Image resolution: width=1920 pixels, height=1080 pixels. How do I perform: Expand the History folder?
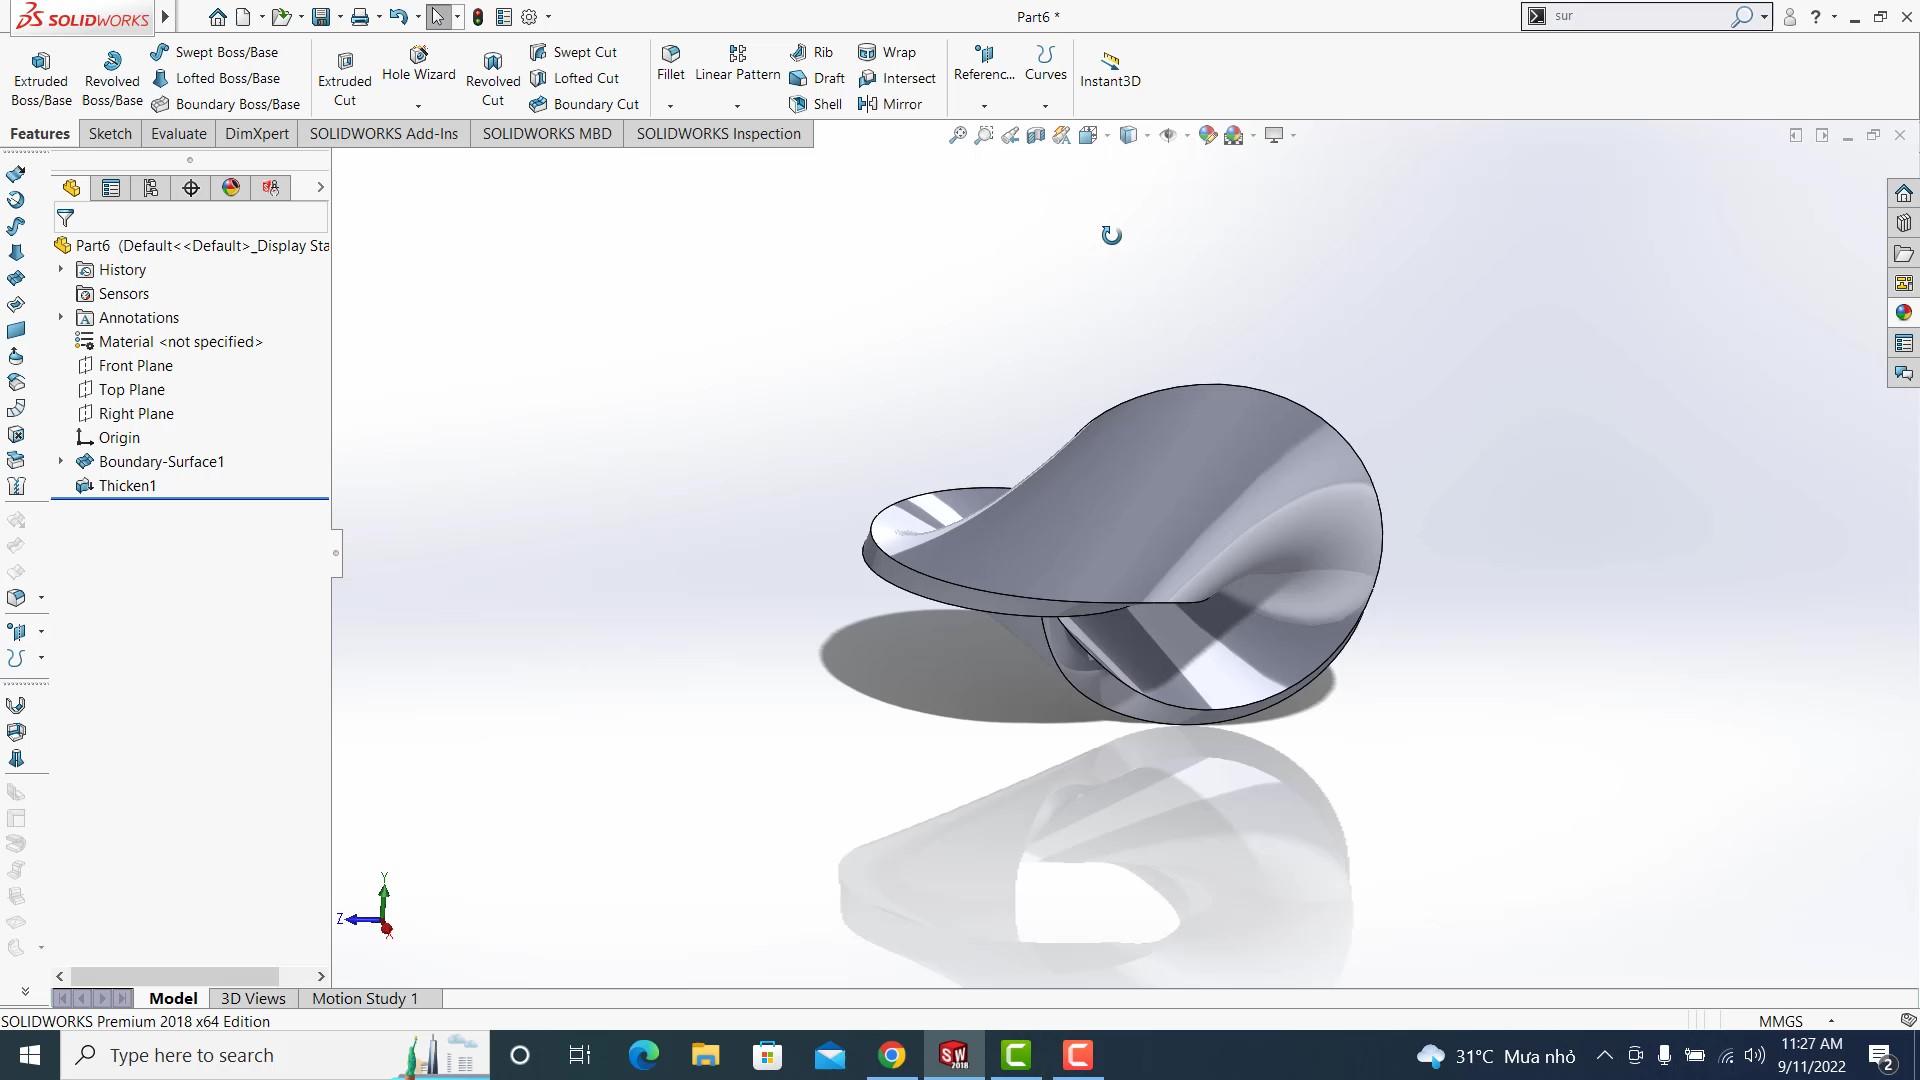pos(60,269)
